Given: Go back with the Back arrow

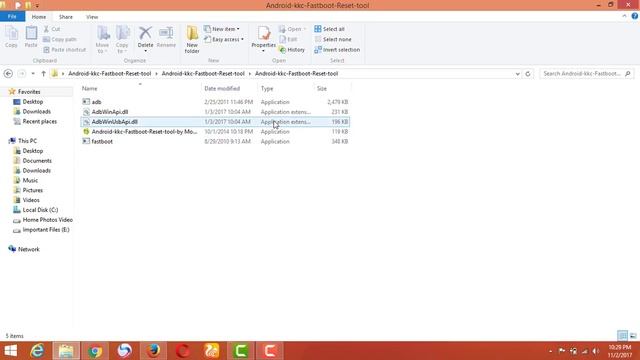Looking at the screenshot, I should pos(8,74).
